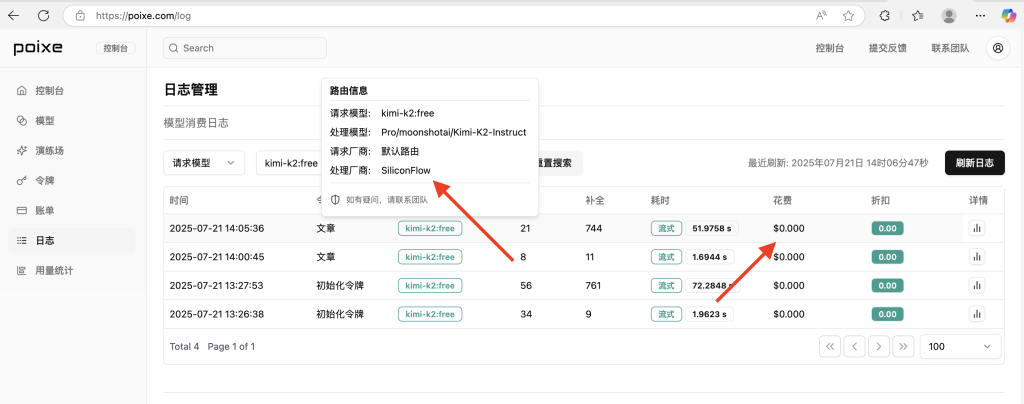Jump to the last page arrow
1024x404 pixels.
click(903, 347)
